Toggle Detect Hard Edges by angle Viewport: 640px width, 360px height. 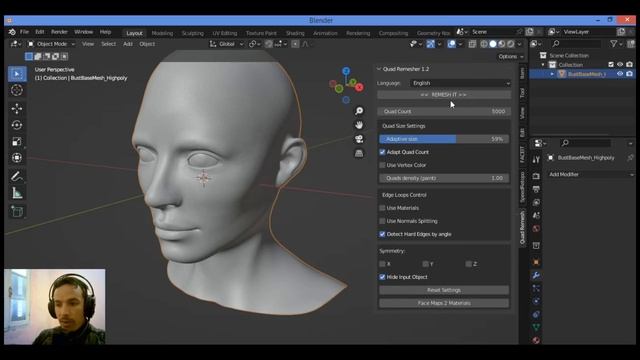(382, 234)
